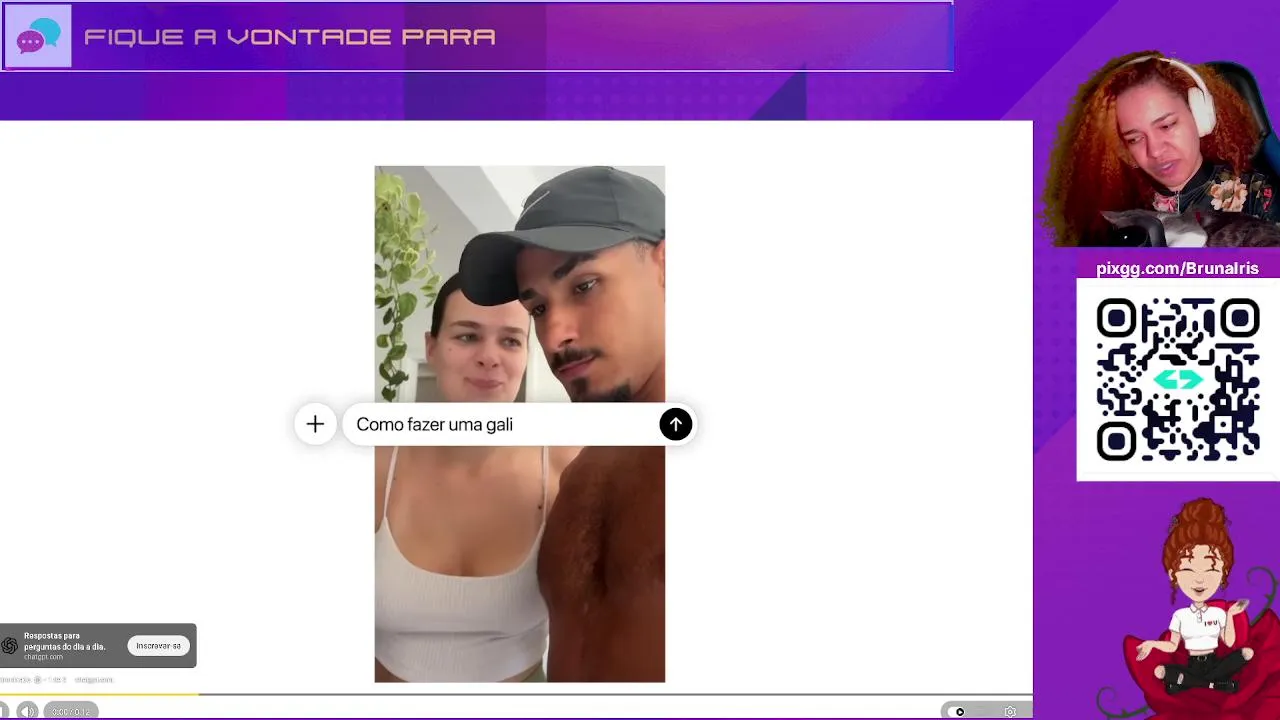The width and height of the screenshot is (1280, 720).
Task: Send the prompt with the arrow button
Action: tap(675, 424)
